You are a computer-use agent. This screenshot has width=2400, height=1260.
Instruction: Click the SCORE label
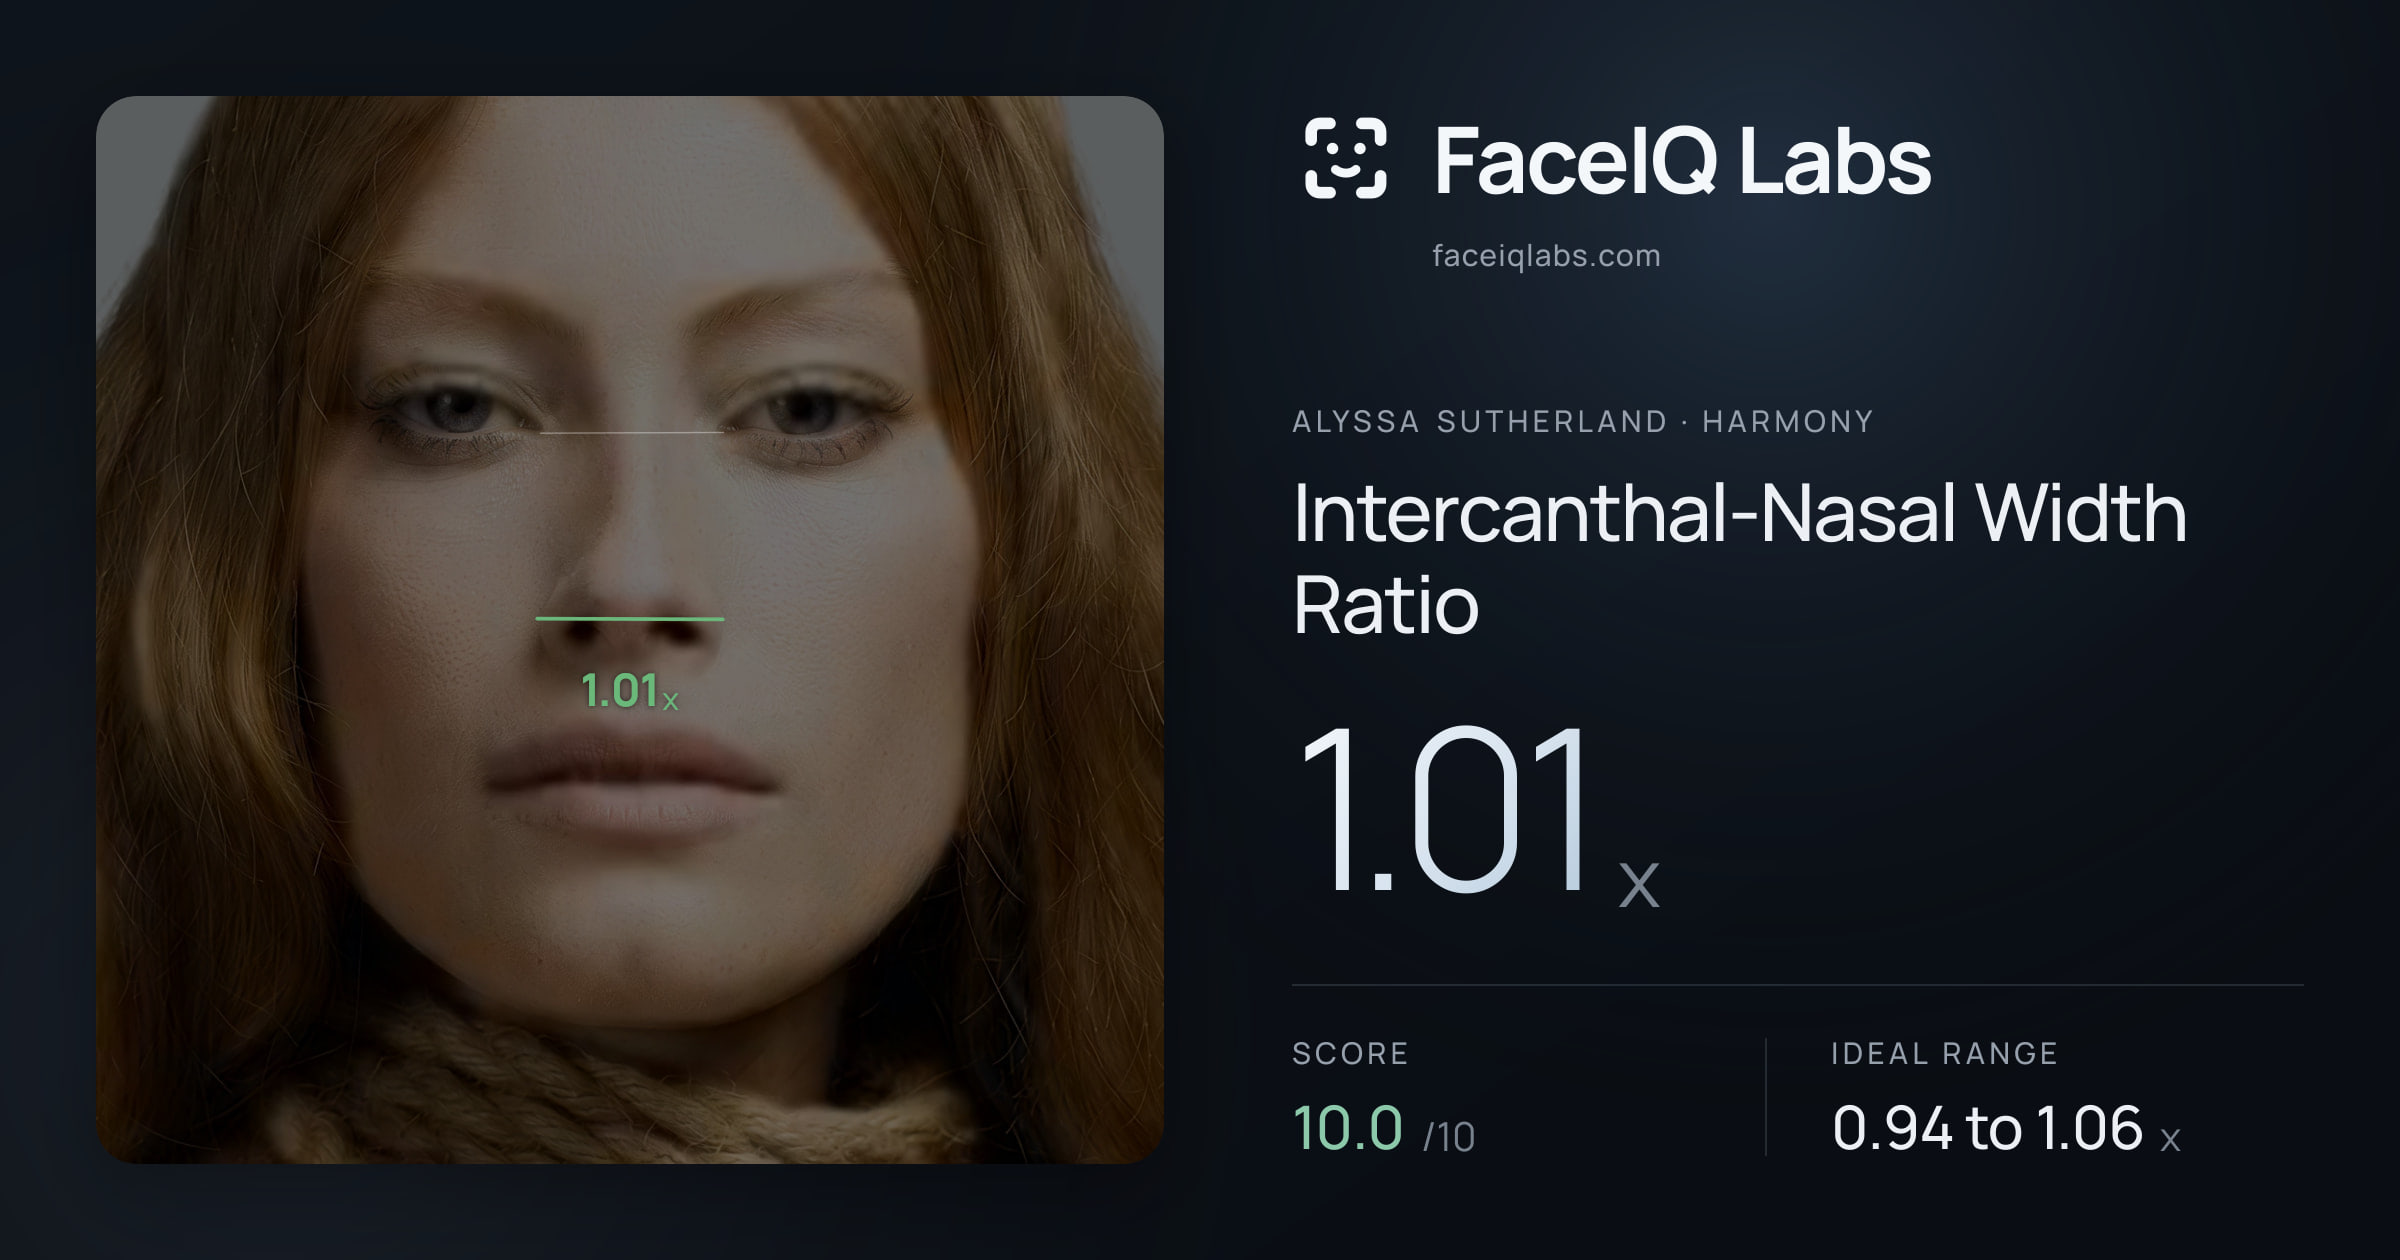pyautogui.click(x=1350, y=1053)
